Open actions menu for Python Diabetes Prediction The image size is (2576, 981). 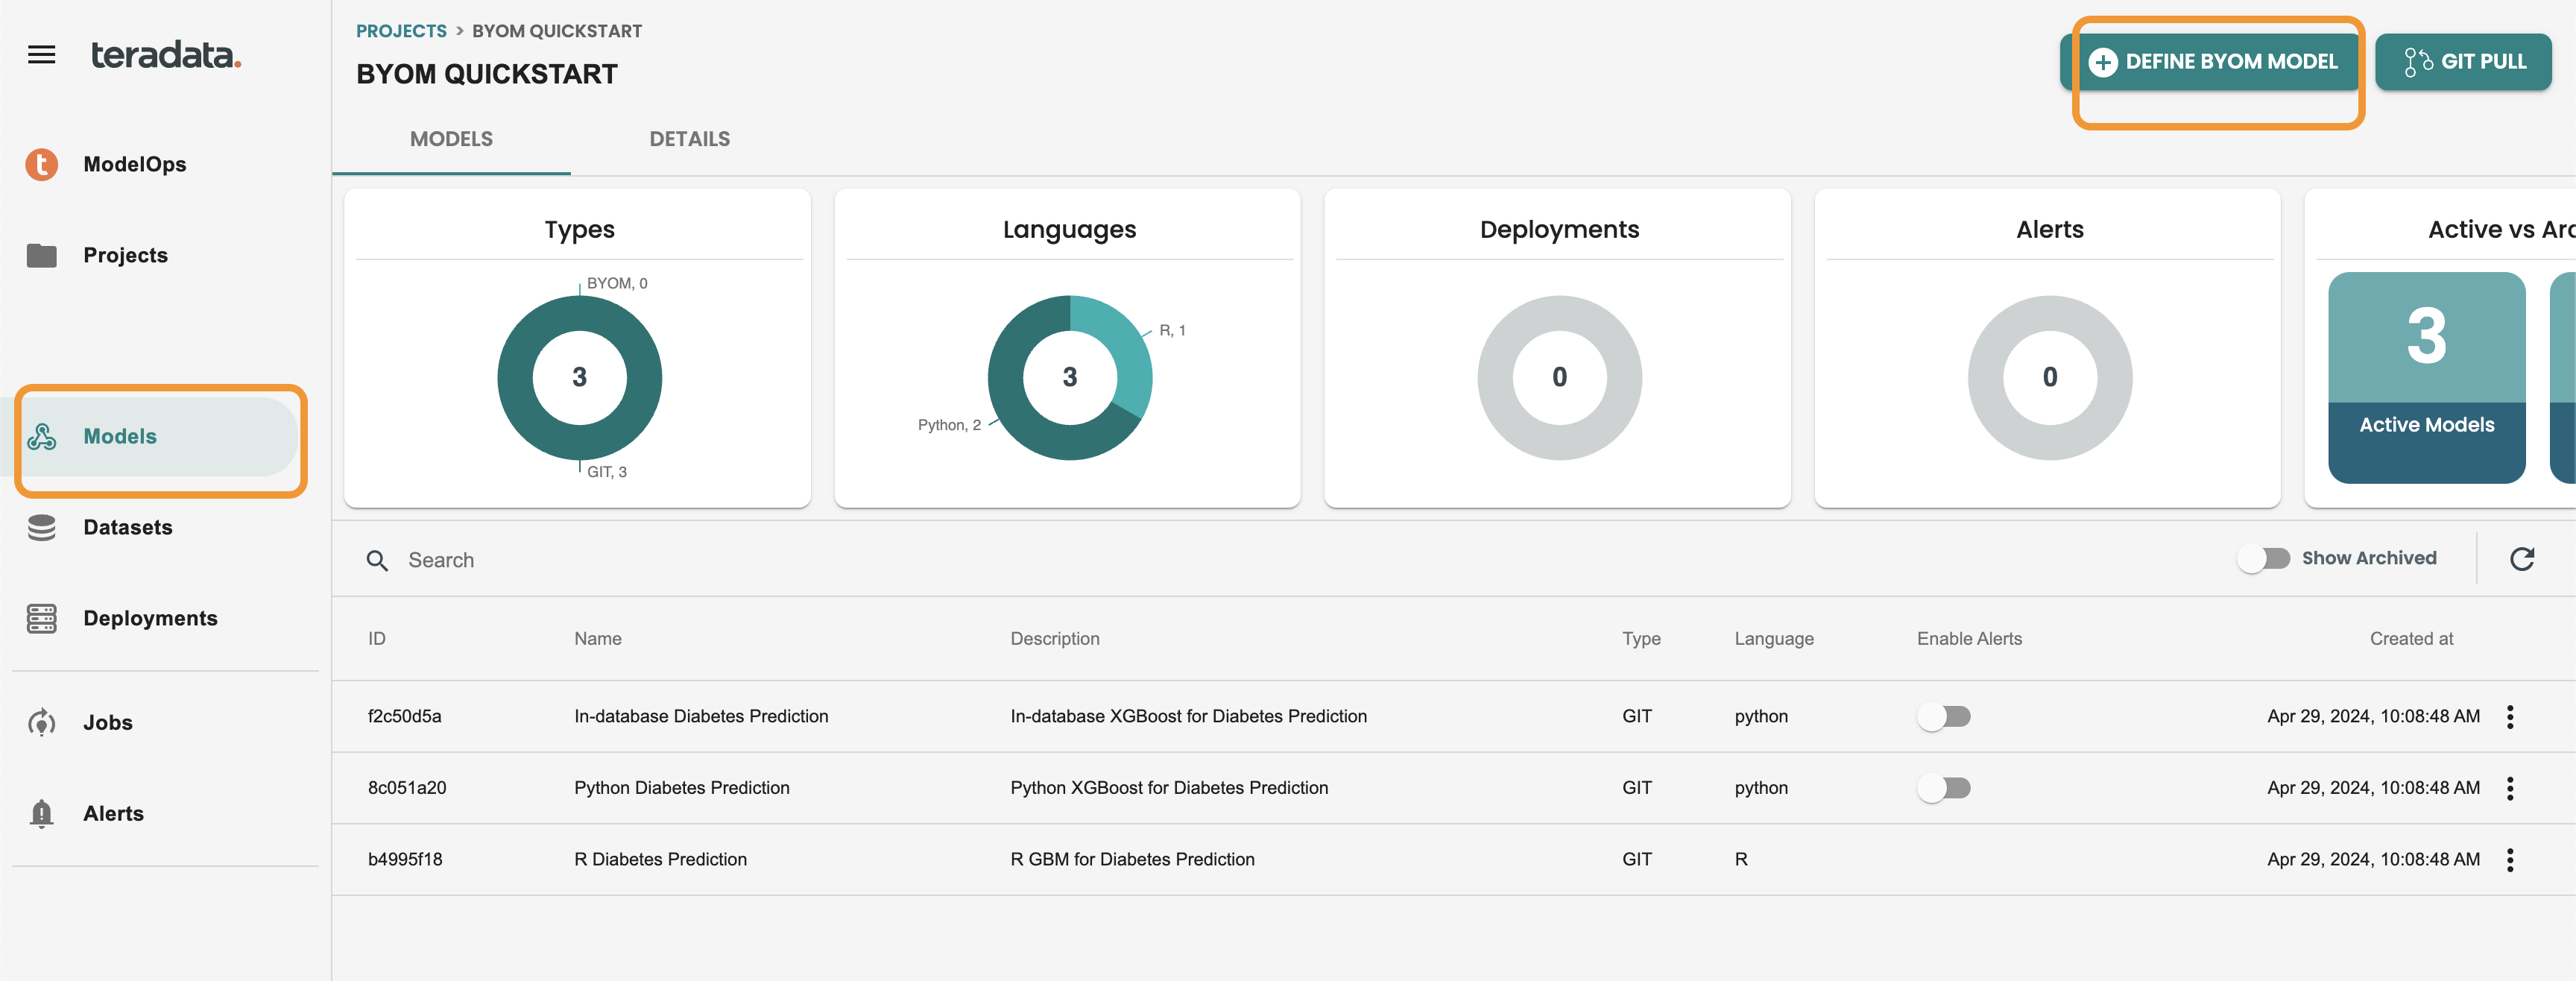(x=2510, y=788)
